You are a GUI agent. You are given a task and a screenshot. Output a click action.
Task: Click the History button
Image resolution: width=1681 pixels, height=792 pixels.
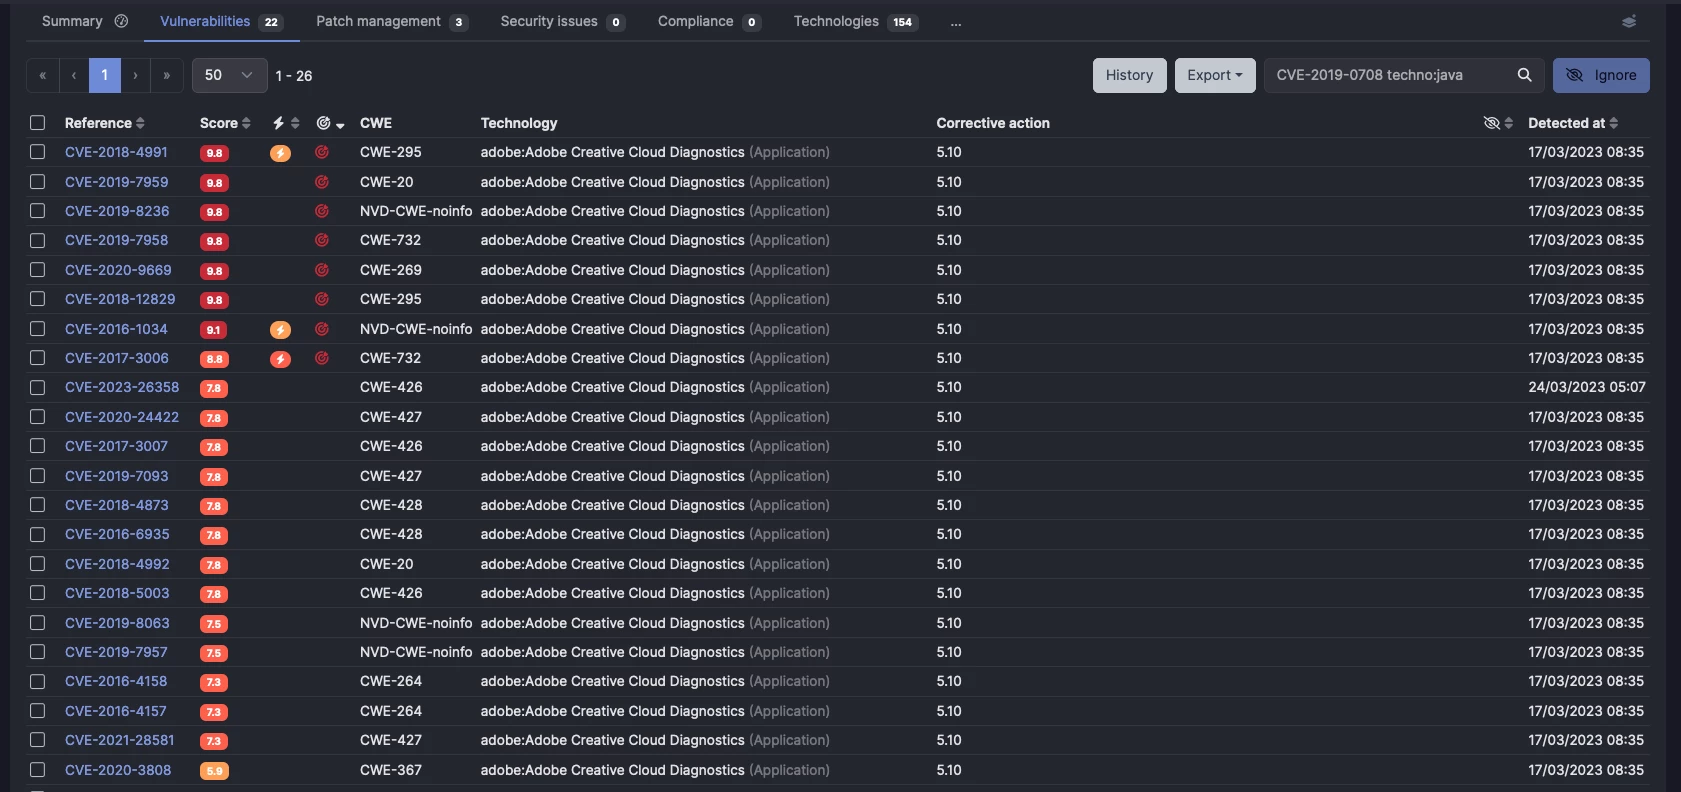pyautogui.click(x=1129, y=75)
